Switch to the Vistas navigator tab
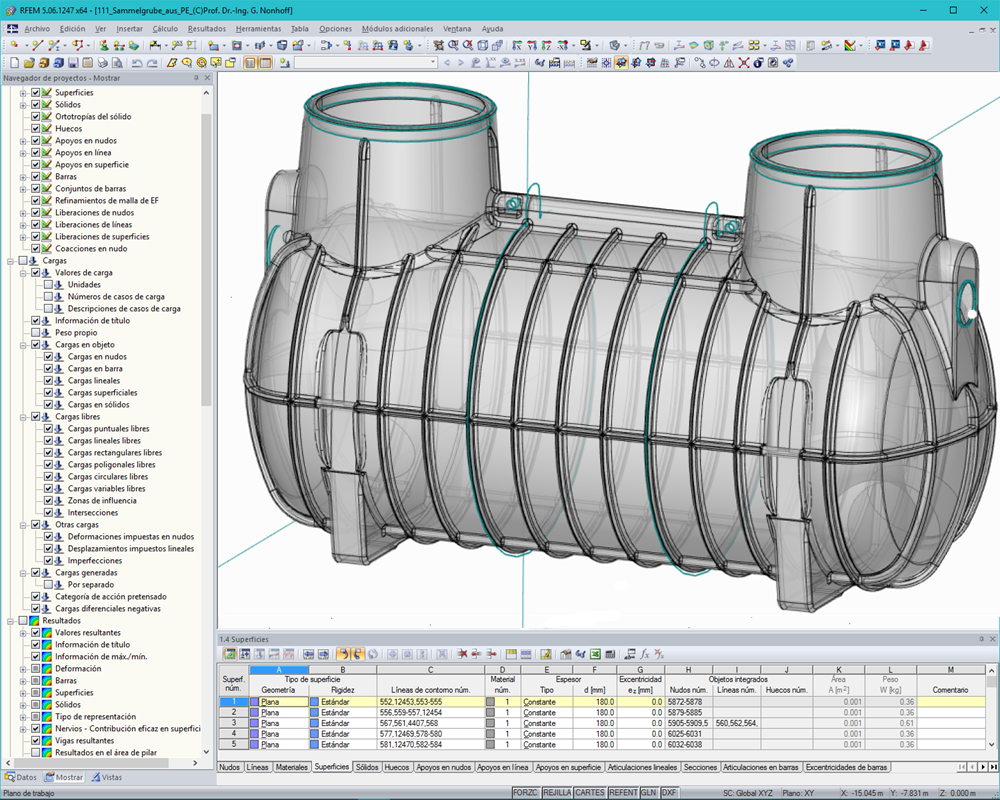1000x800 pixels. pyautogui.click(x=107, y=777)
